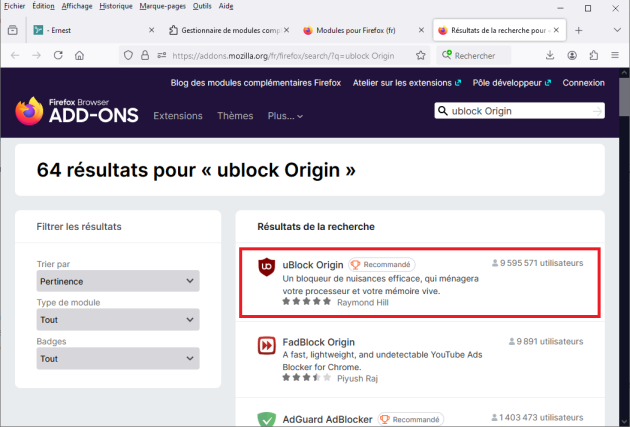Viewport: 630px width, 427px height.
Task: Open the downloads panel icon
Action: [x=550, y=55]
